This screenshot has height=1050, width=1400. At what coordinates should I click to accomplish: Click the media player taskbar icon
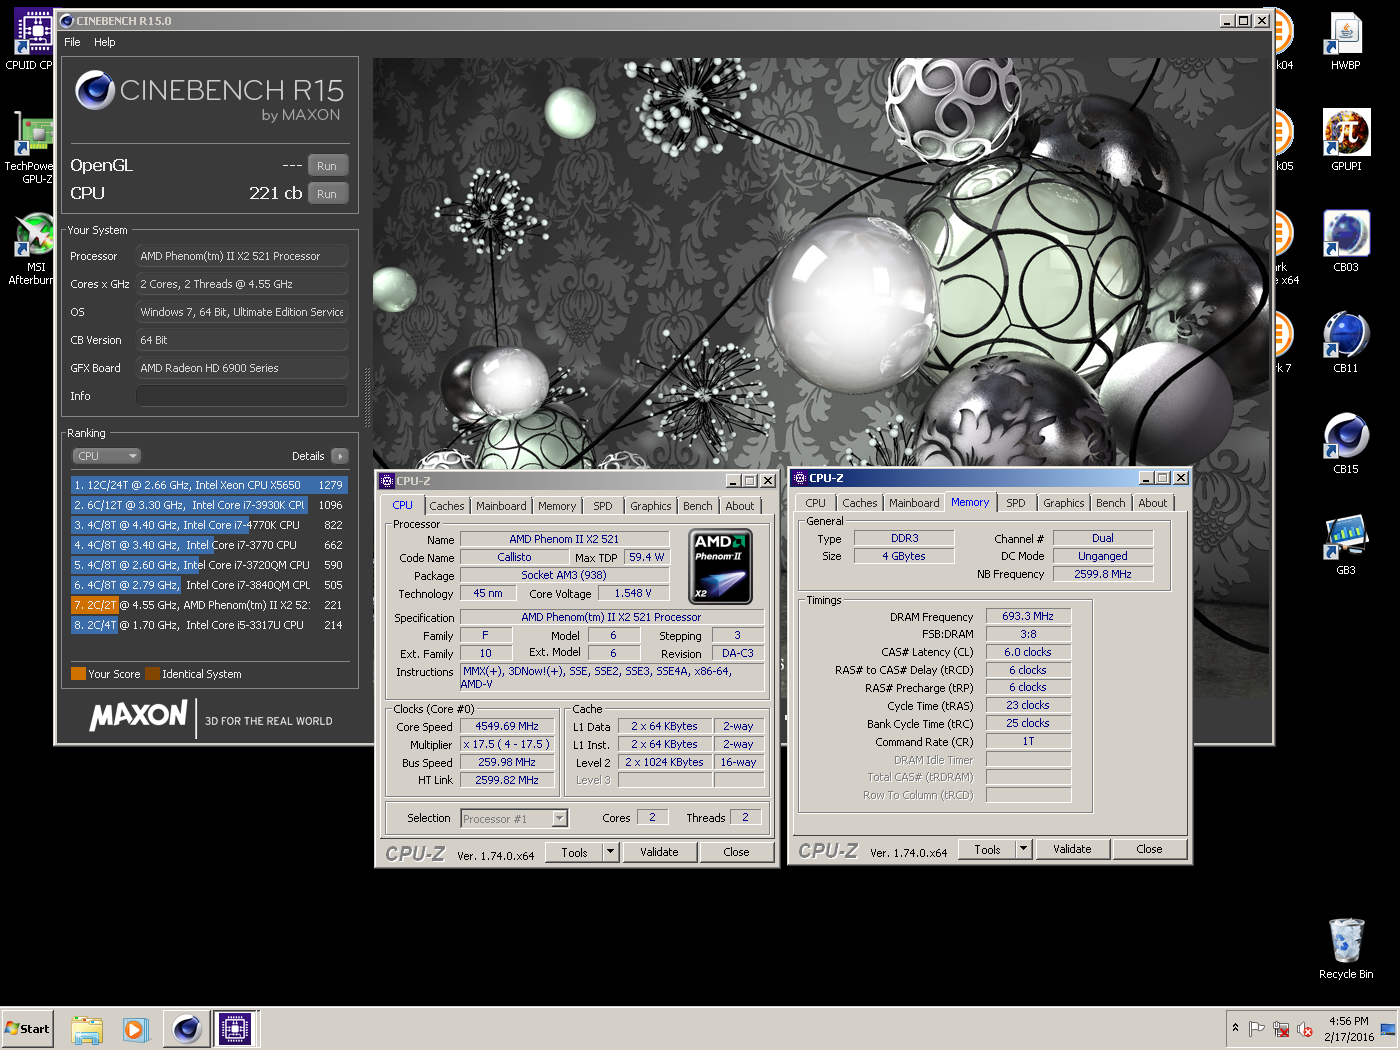pos(136,1029)
